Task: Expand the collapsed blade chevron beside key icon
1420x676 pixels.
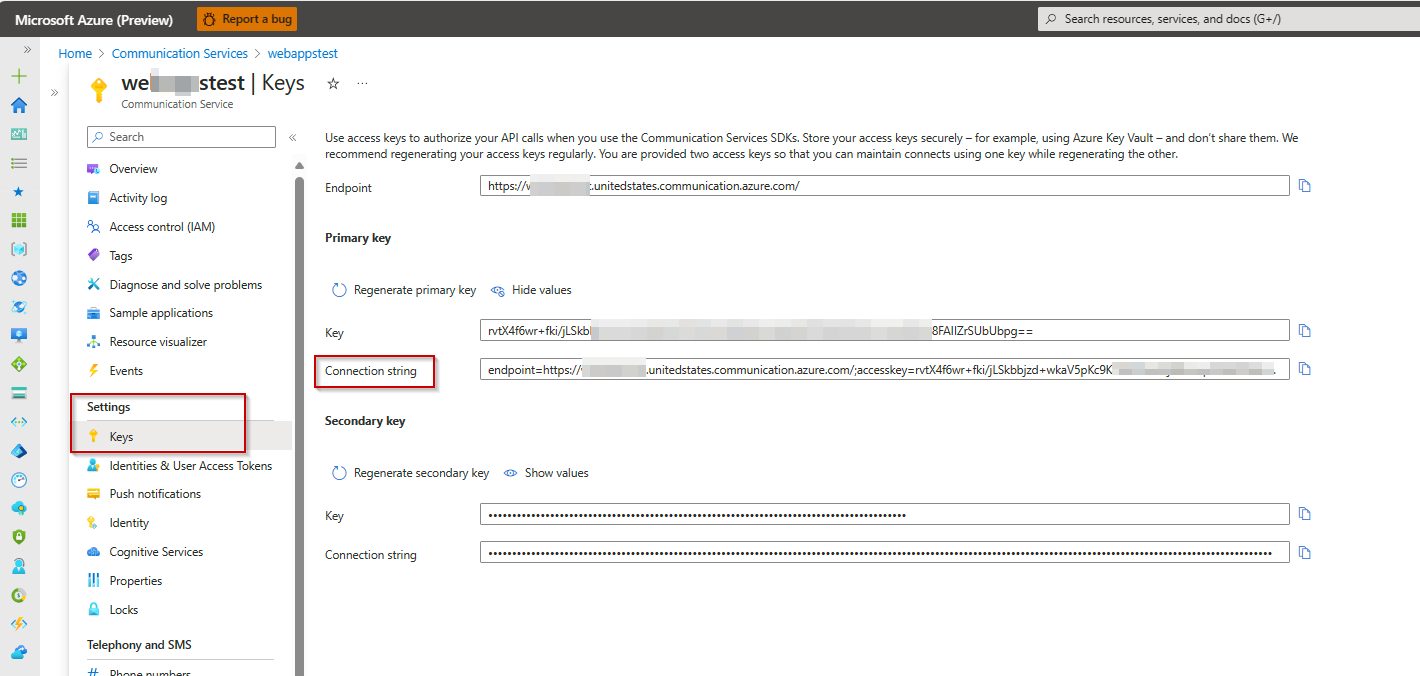Action: [54, 92]
